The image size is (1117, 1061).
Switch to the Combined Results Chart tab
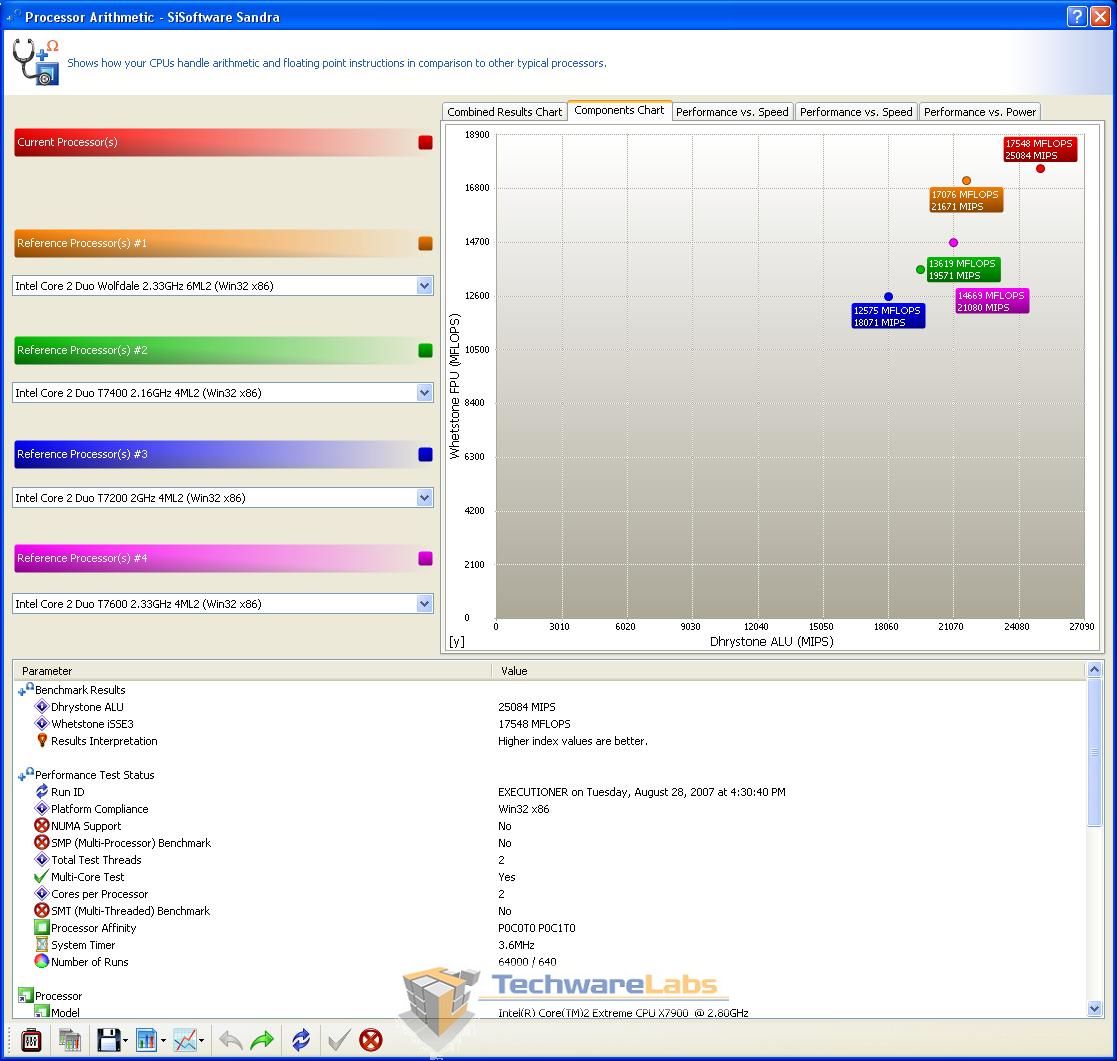pyautogui.click(x=504, y=112)
